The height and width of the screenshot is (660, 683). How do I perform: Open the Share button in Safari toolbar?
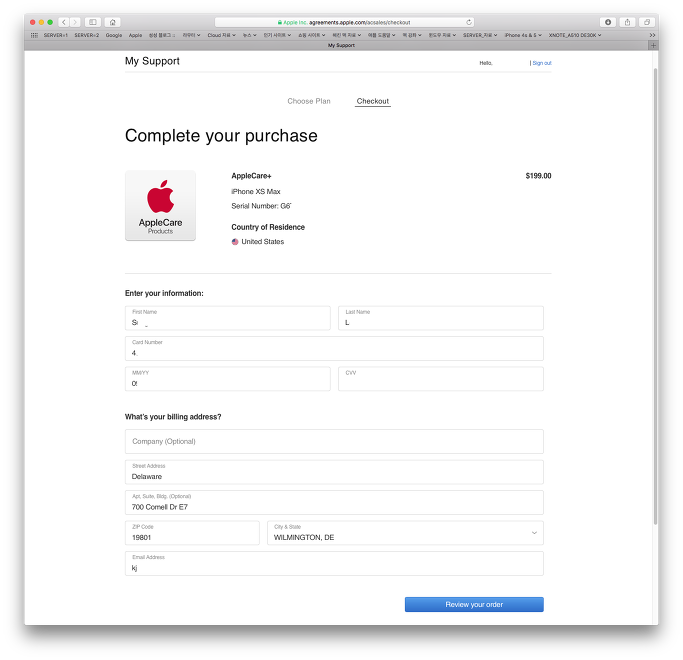pos(627,22)
